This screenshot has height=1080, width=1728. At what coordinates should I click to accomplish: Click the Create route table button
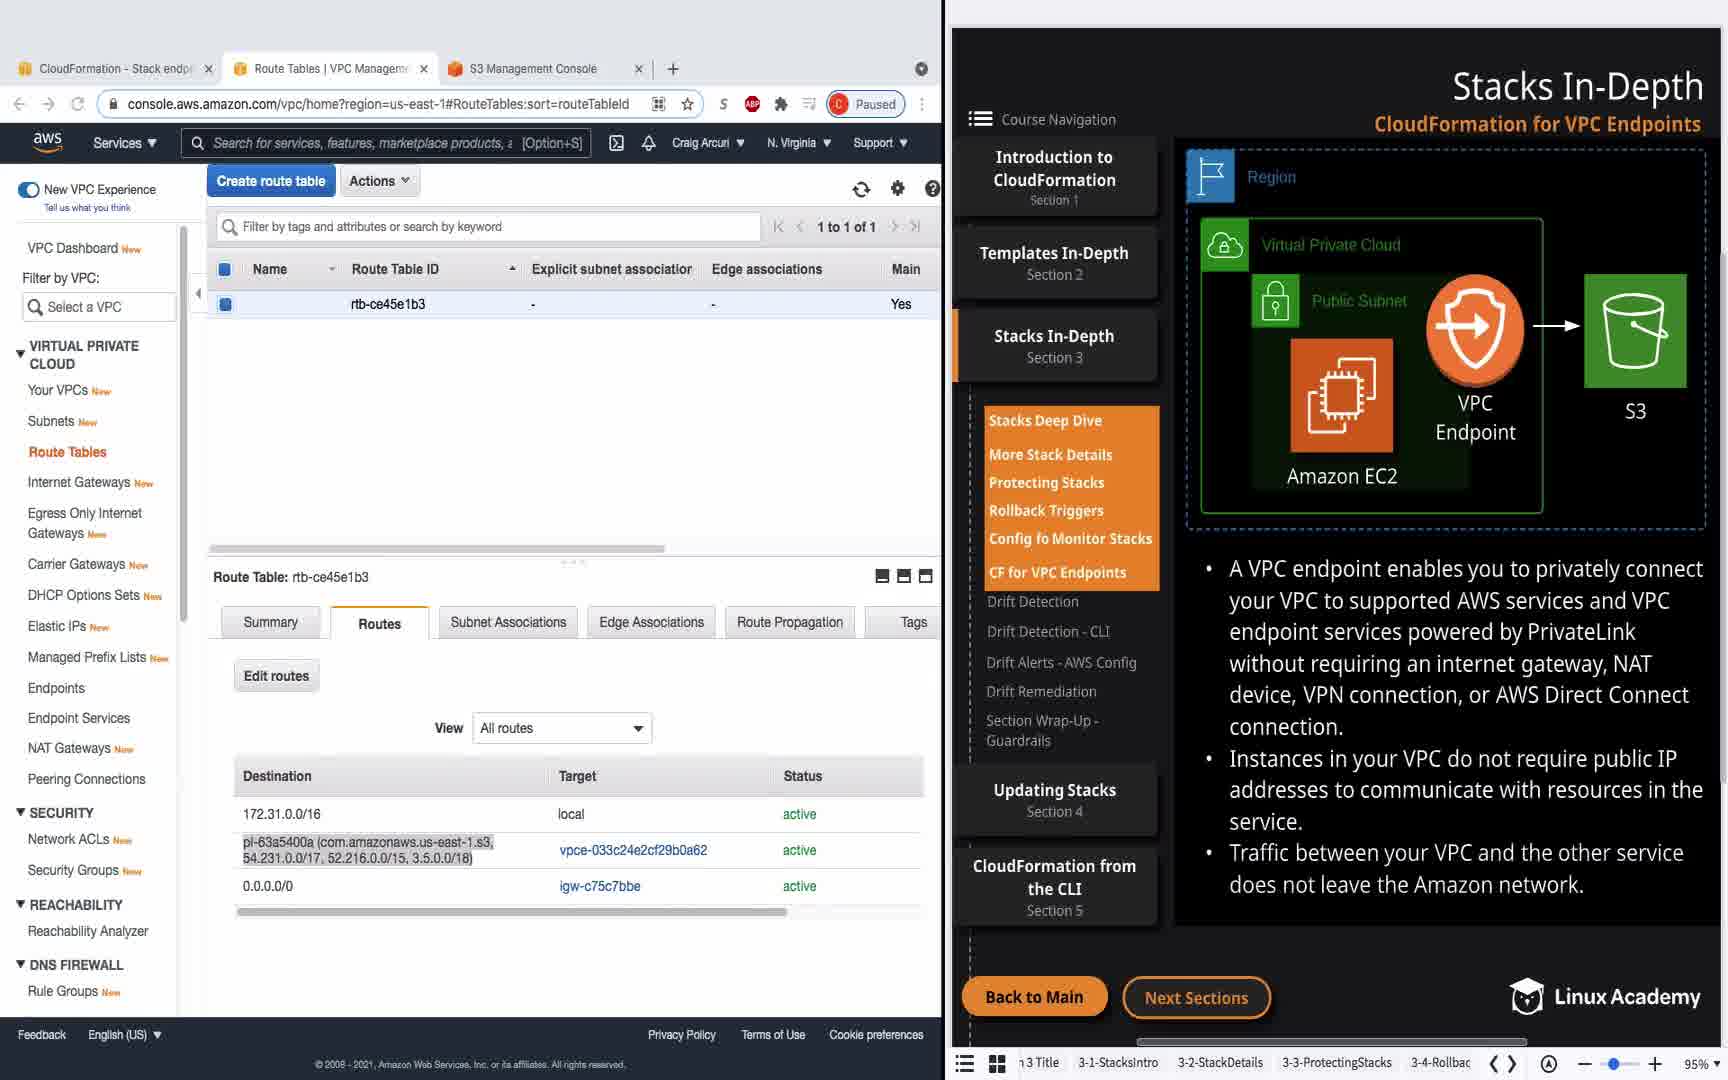pyautogui.click(x=271, y=181)
